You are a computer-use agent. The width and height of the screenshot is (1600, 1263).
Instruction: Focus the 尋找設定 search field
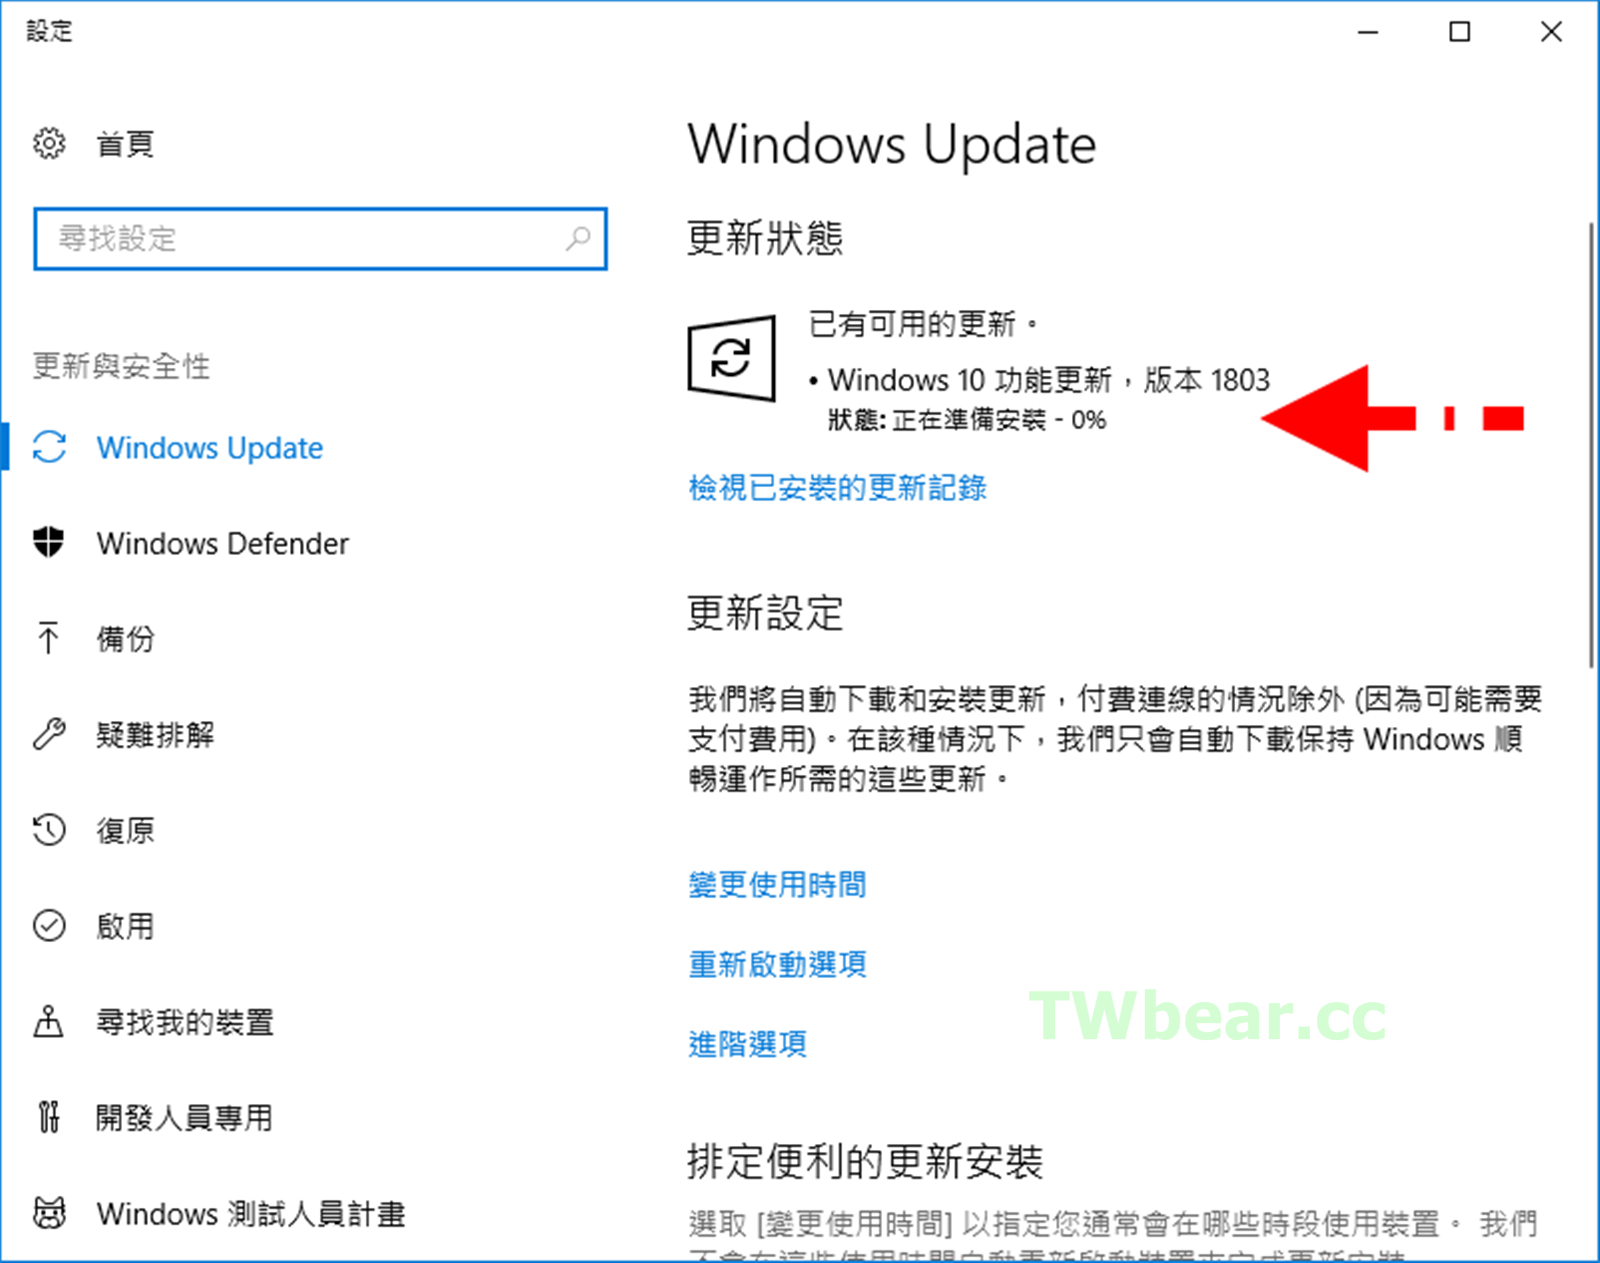(320, 239)
